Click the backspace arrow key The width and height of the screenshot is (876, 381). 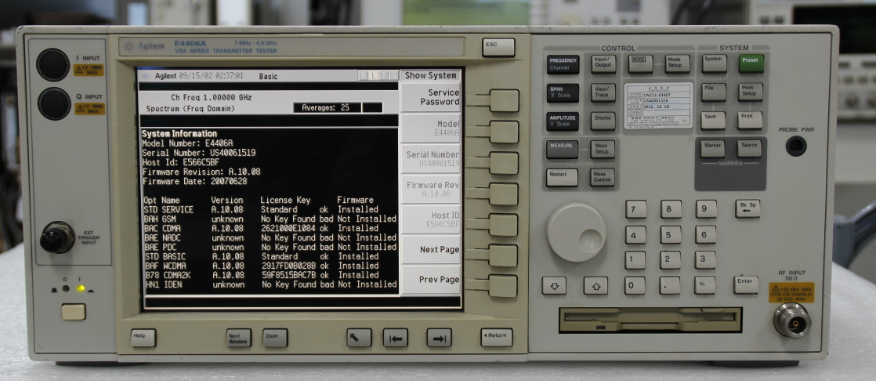[748, 208]
